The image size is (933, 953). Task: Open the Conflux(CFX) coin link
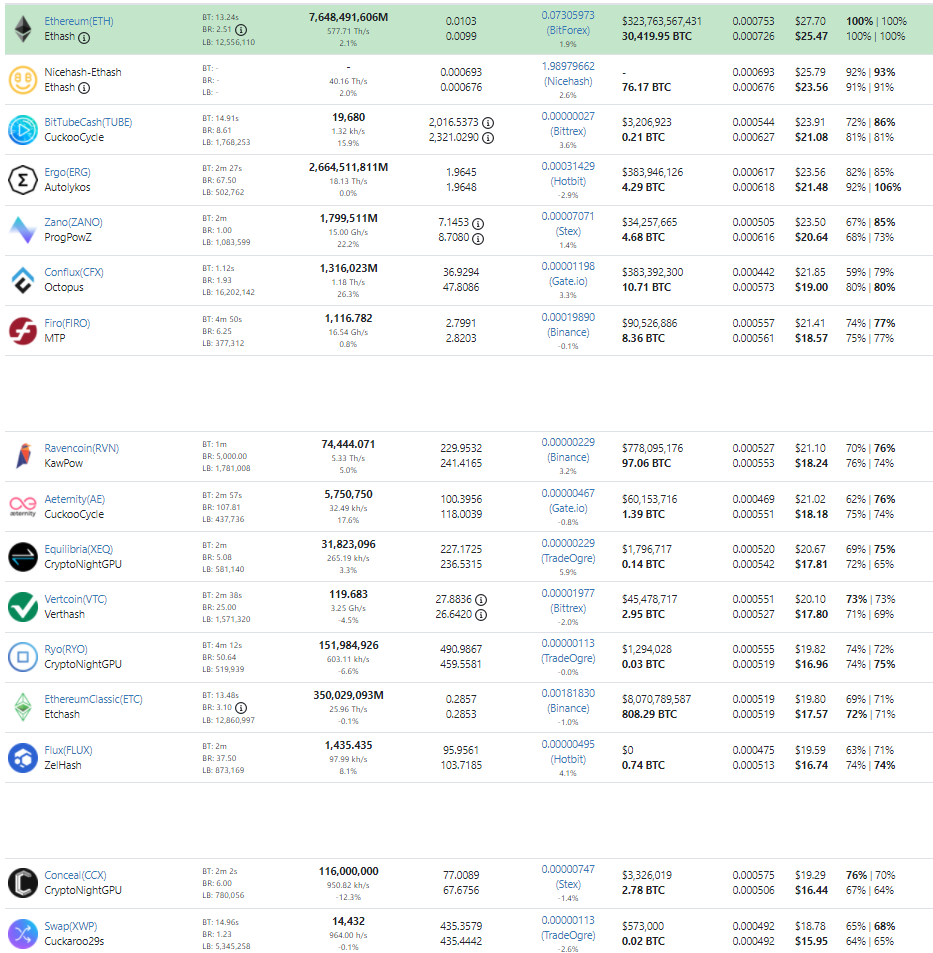coord(74,272)
